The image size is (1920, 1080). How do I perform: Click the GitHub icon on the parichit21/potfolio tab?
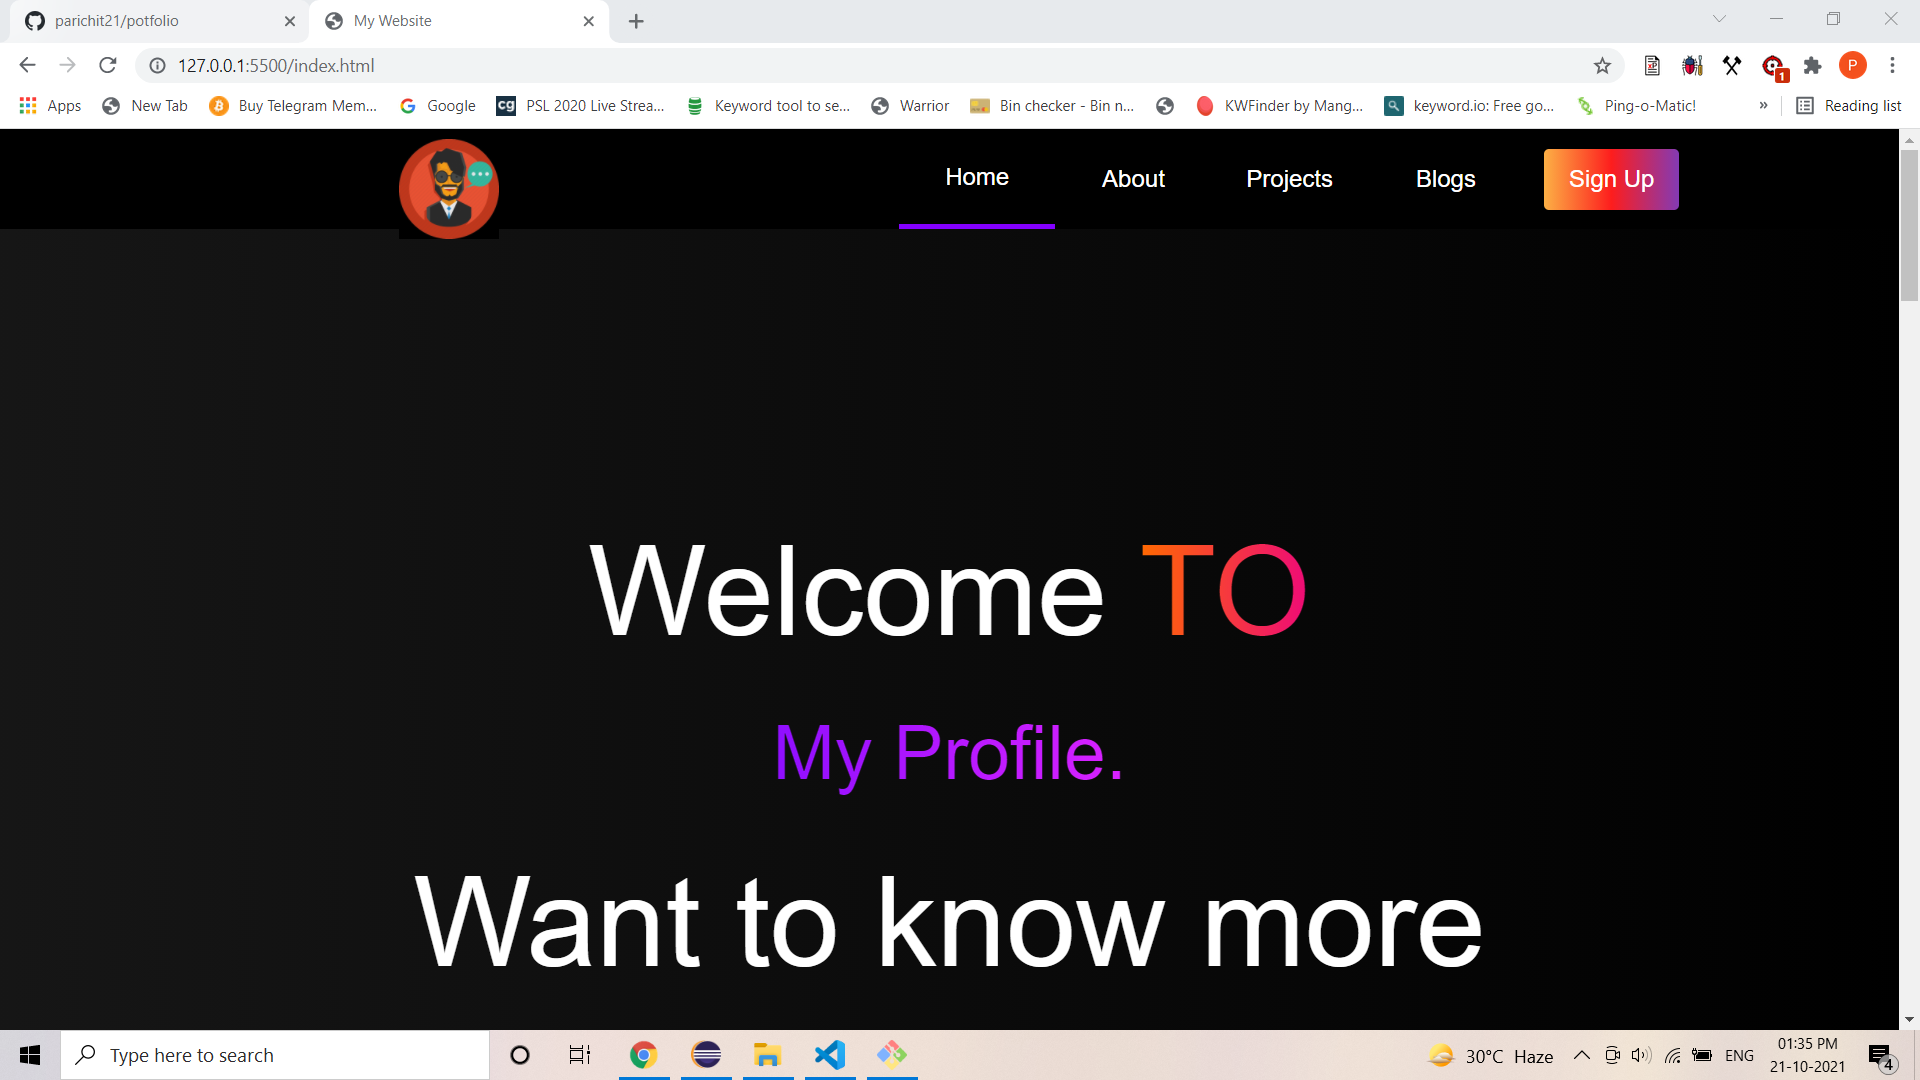click(33, 20)
